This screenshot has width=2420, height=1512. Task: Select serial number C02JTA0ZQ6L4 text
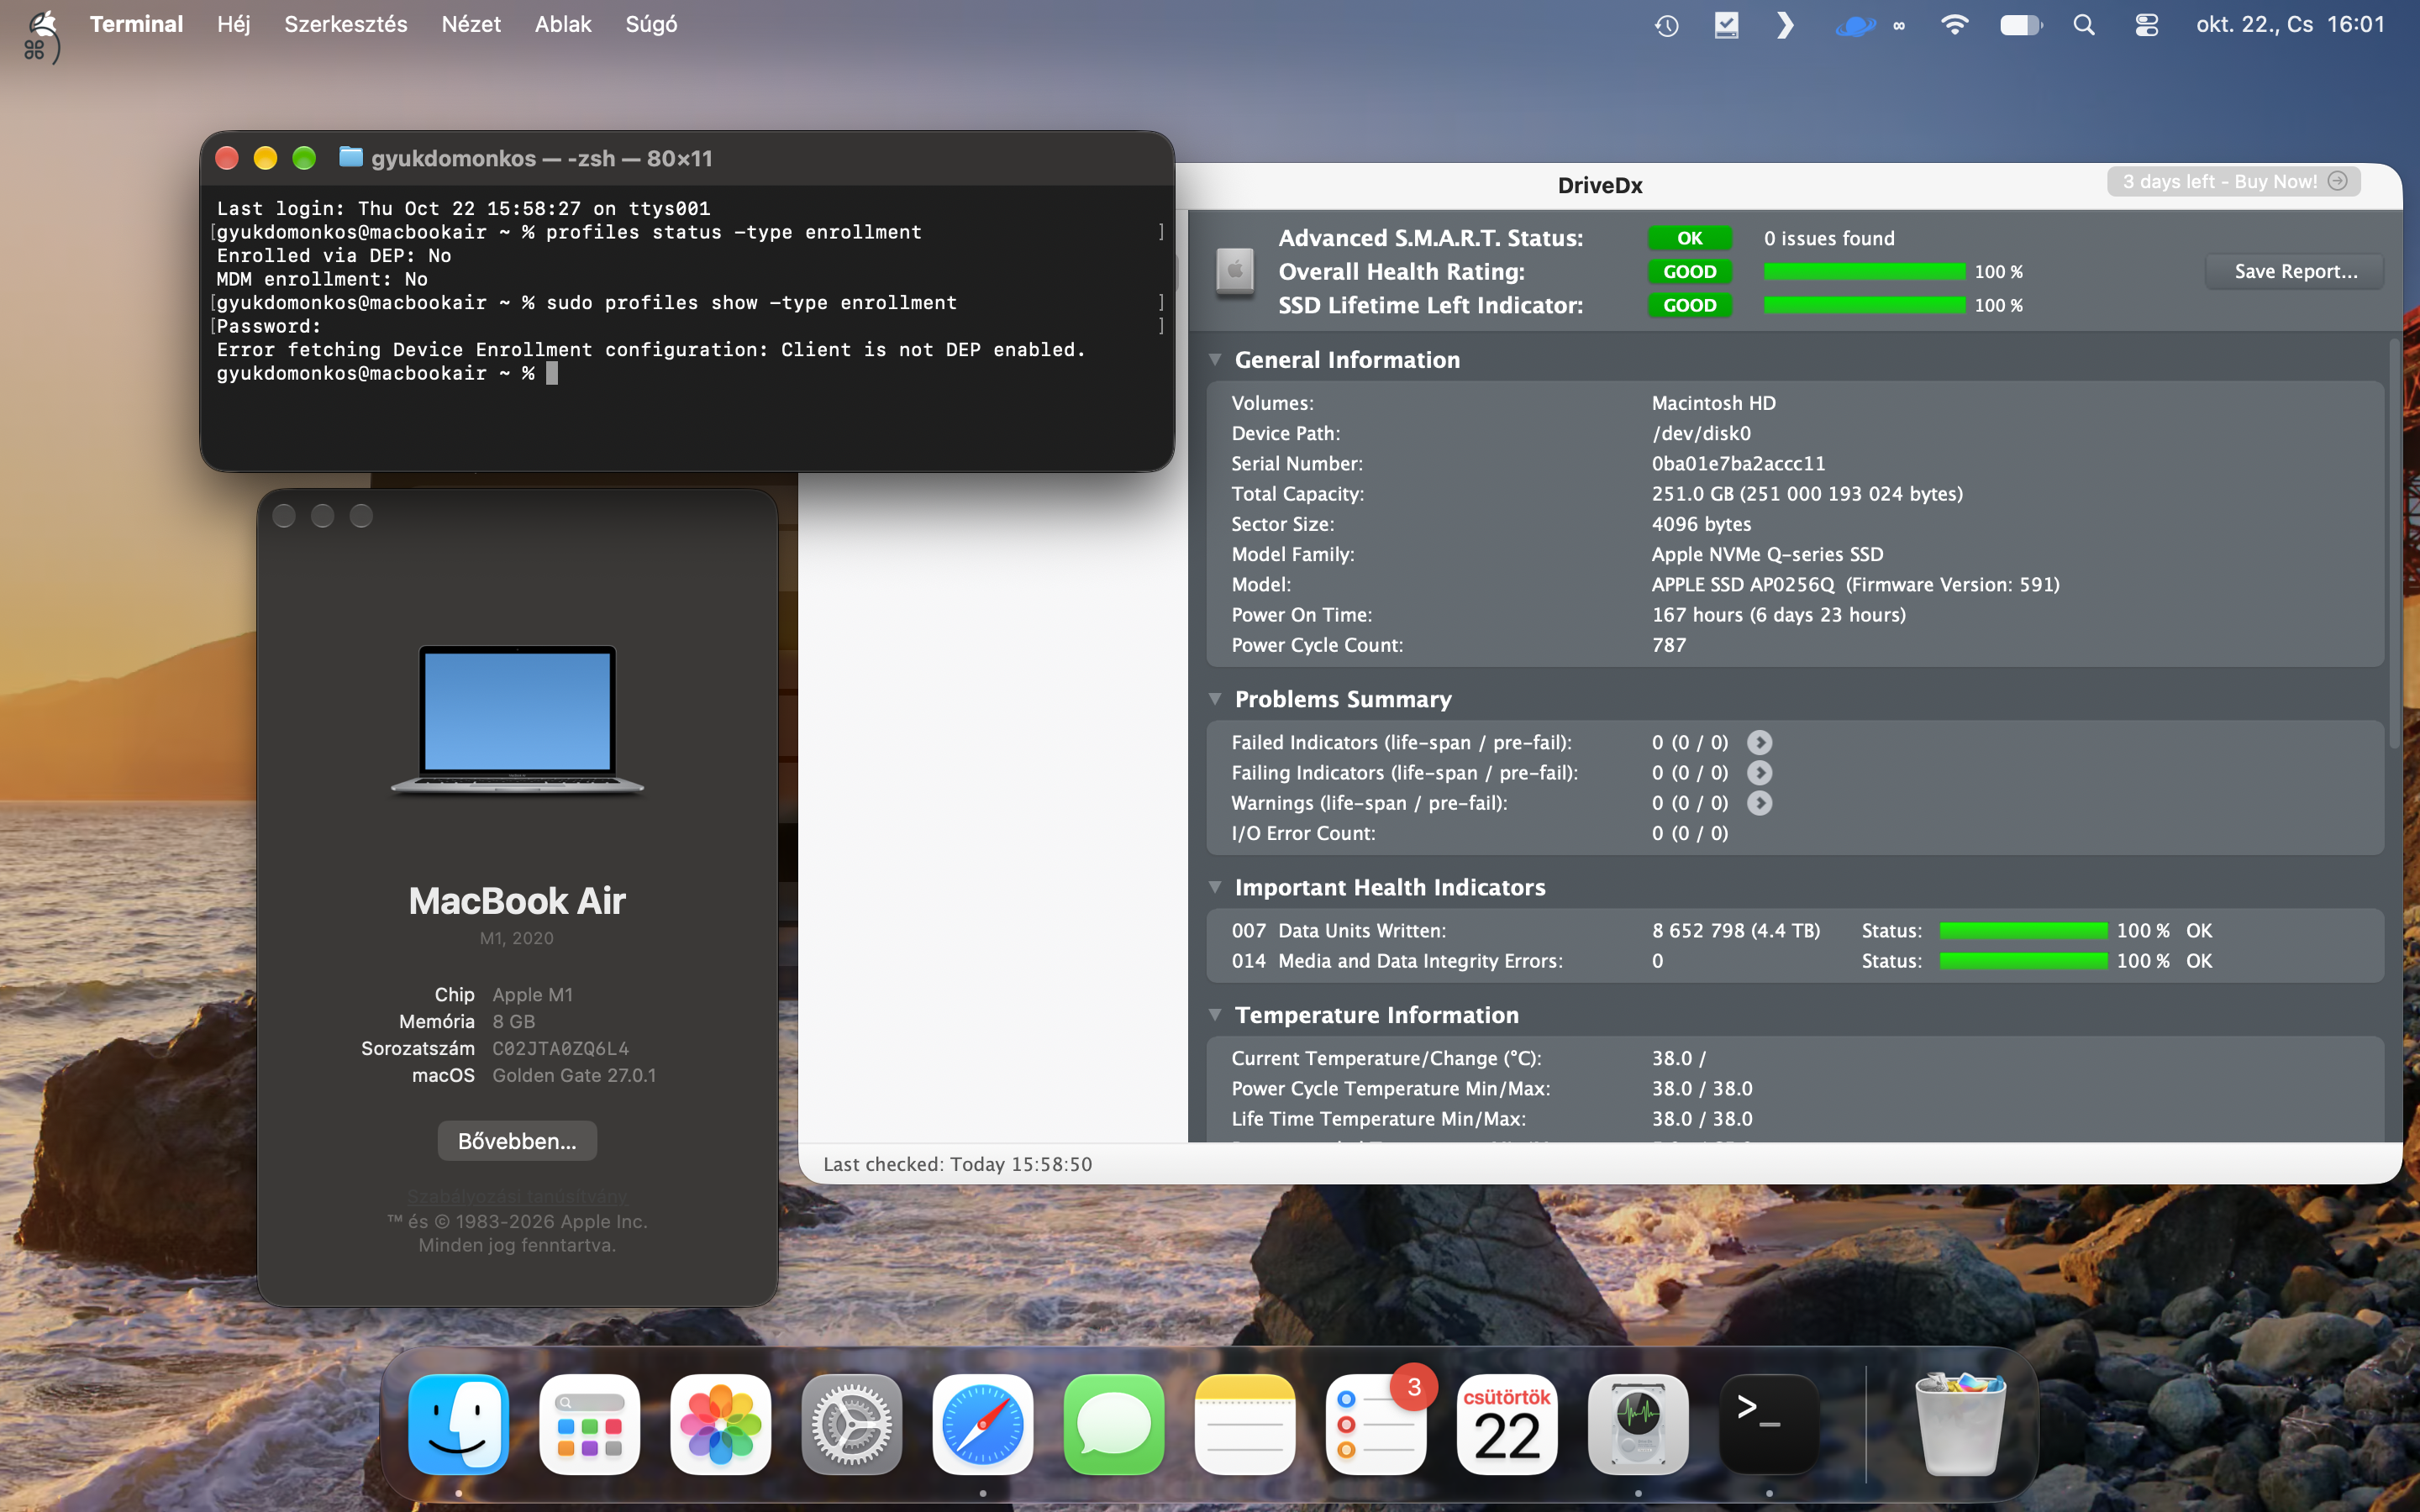pos(560,1048)
